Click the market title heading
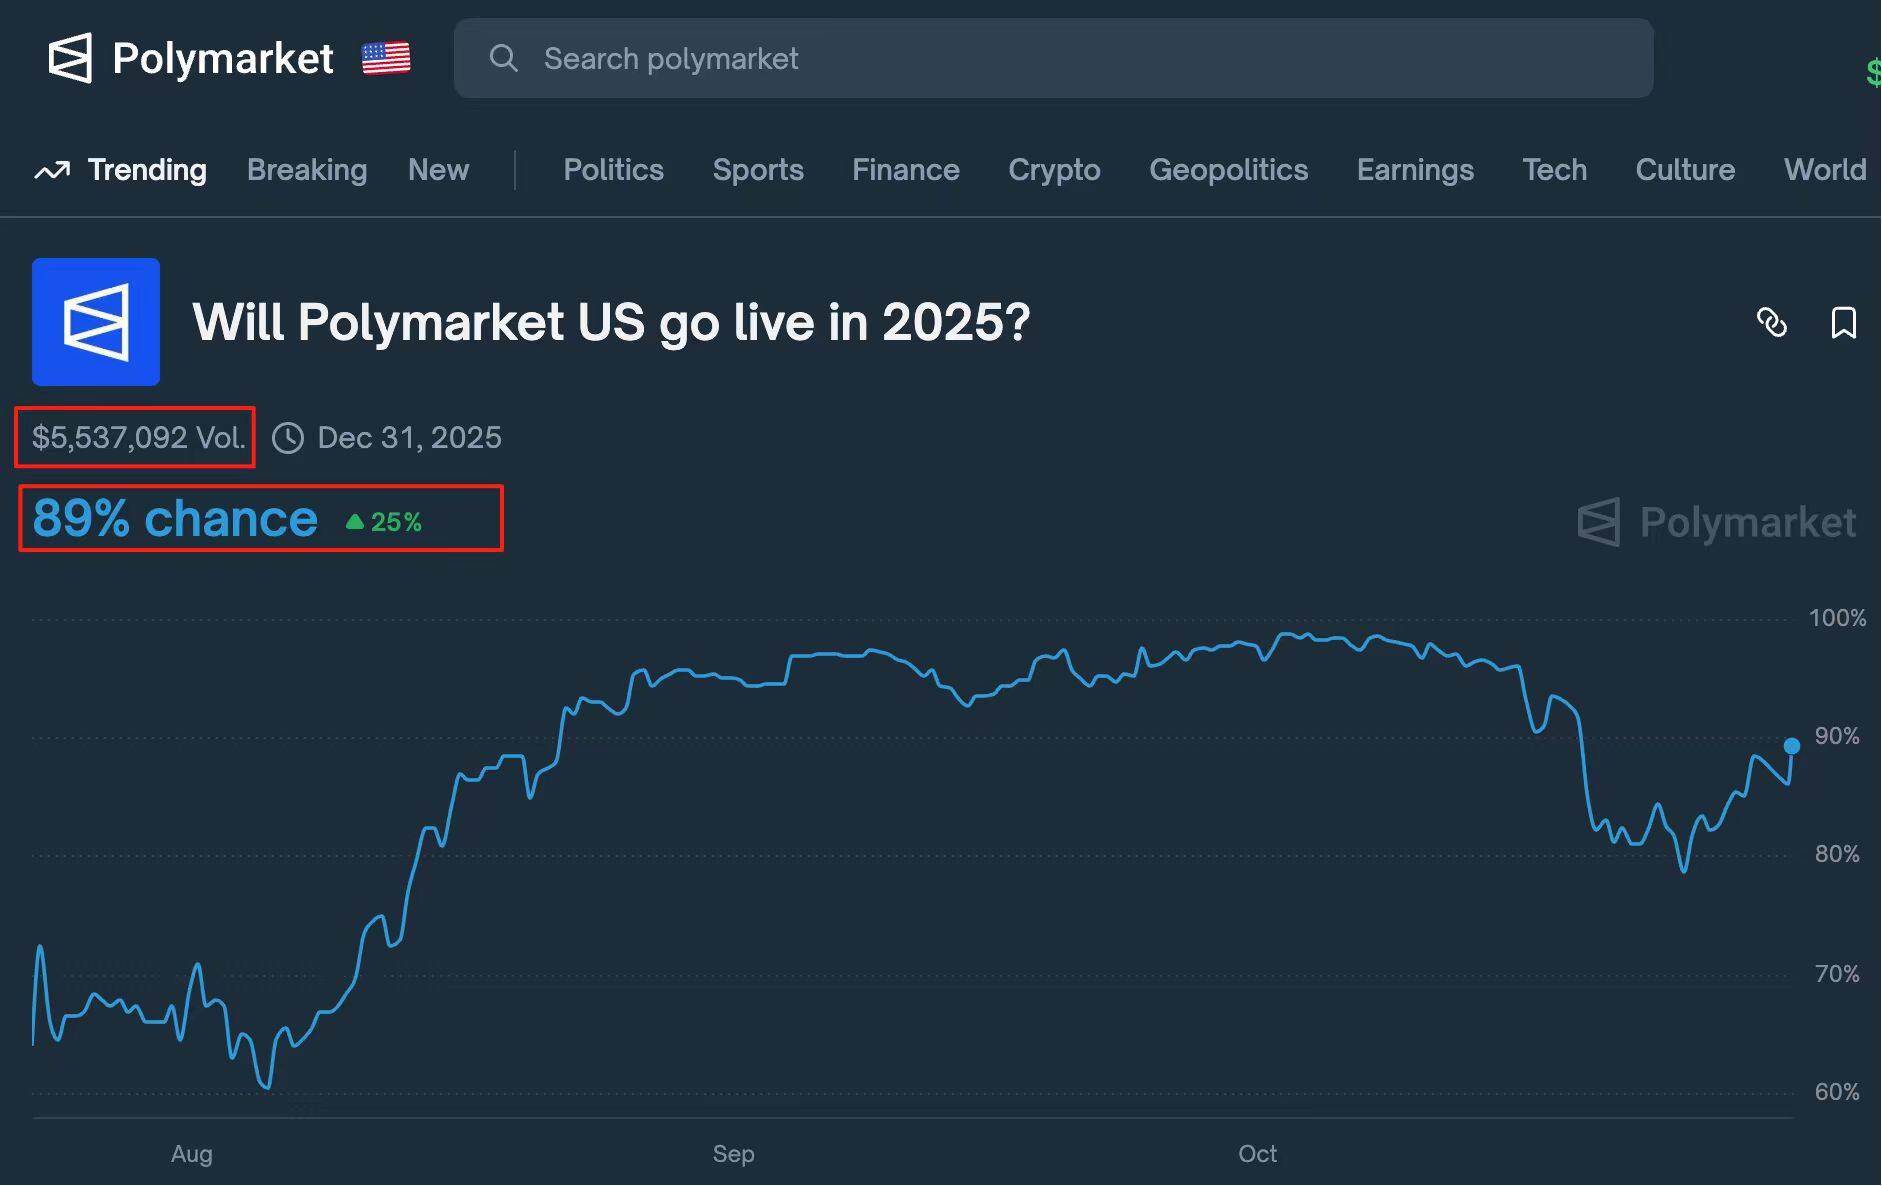Image resolution: width=1882 pixels, height=1186 pixels. click(611, 322)
